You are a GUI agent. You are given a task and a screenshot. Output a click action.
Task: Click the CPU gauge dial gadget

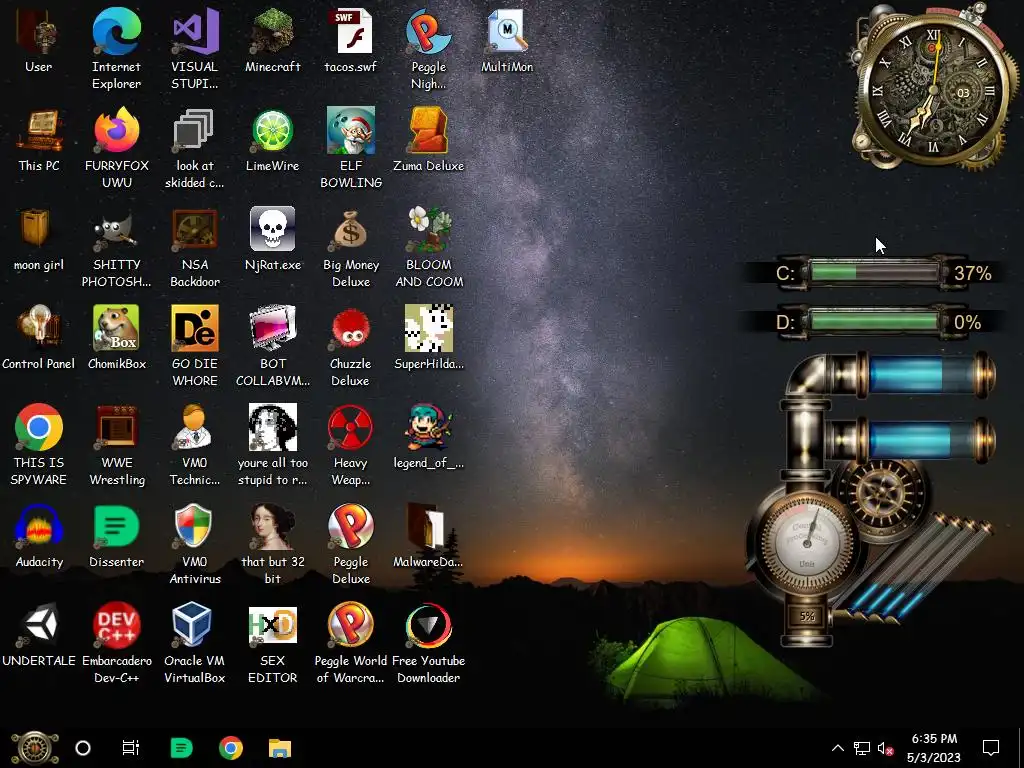coord(807,541)
